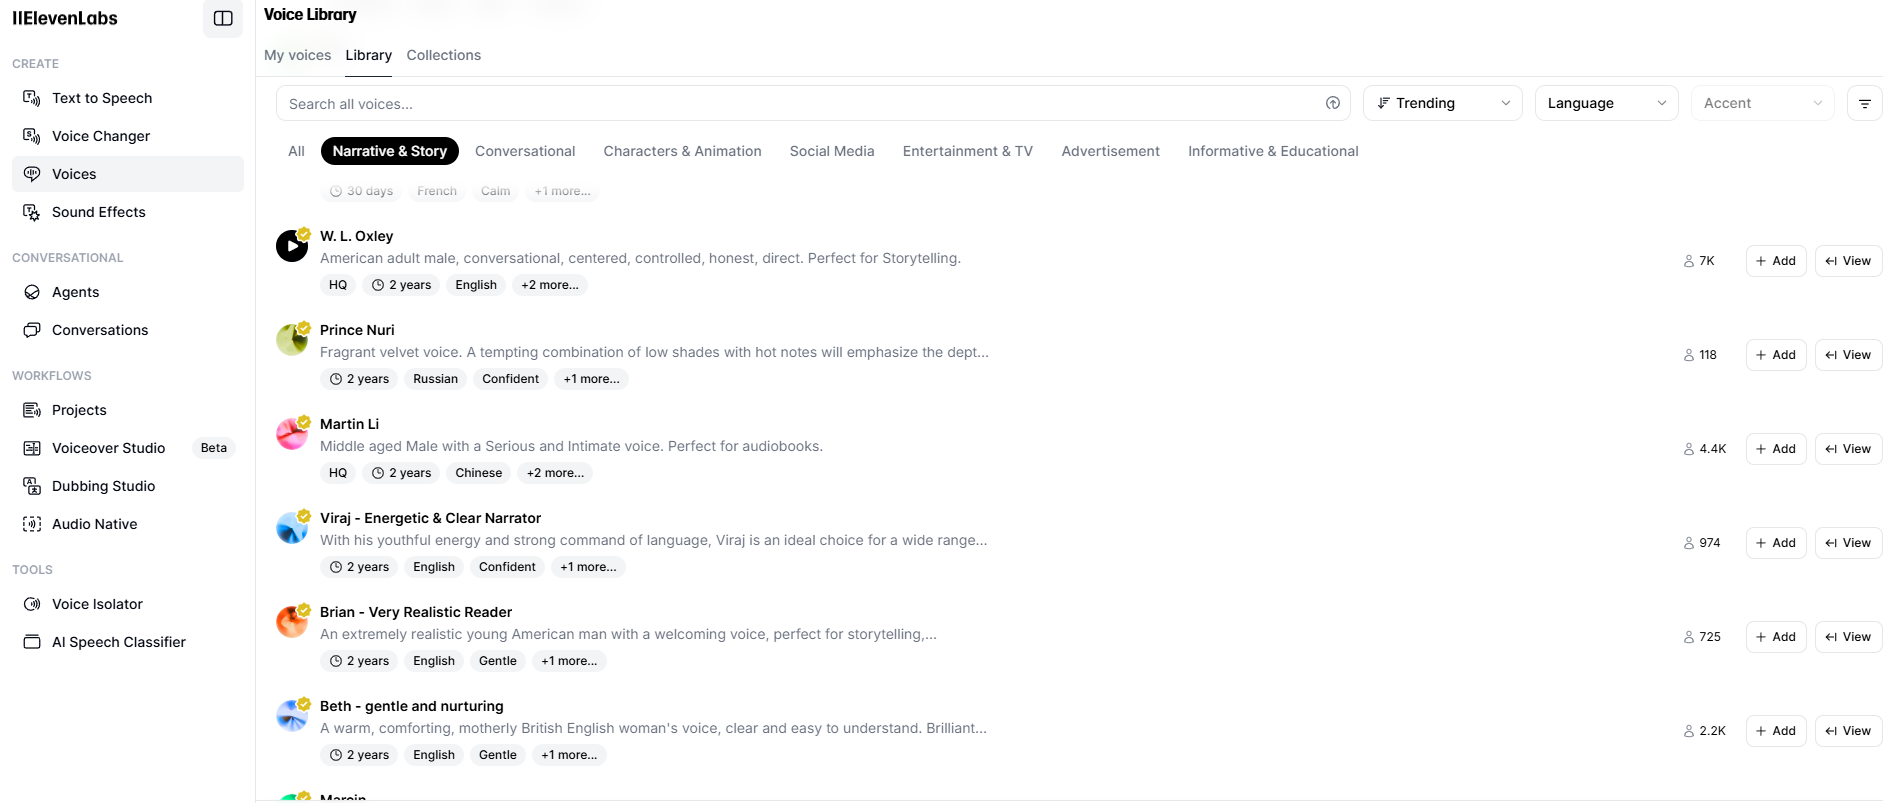
Task: Open Voice Isolator tool
Action: [128, 604]
